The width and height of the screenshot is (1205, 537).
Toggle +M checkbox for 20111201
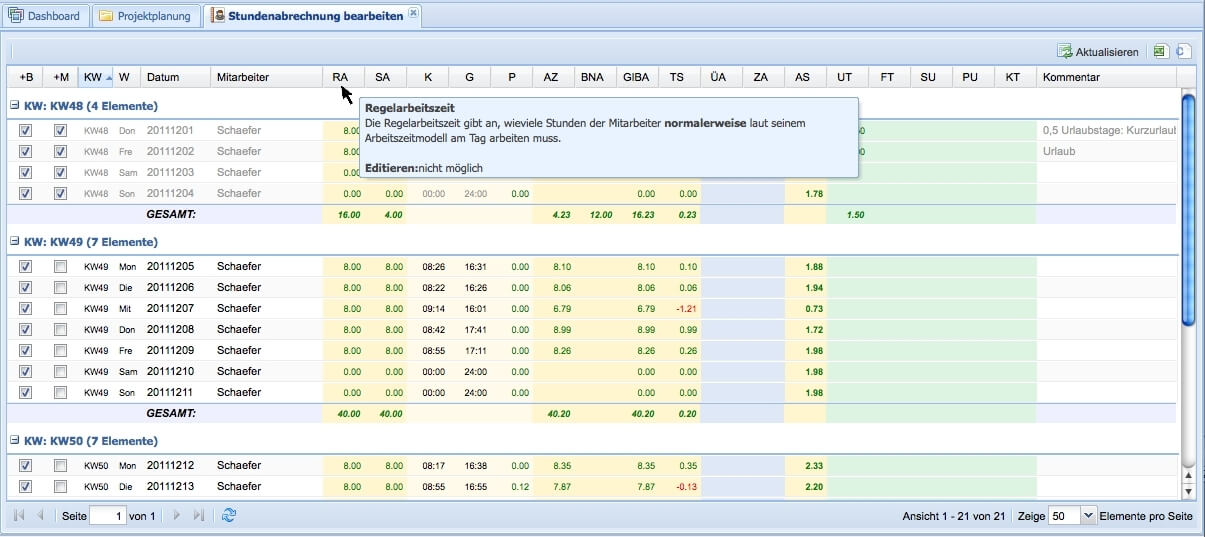[60, 130]
